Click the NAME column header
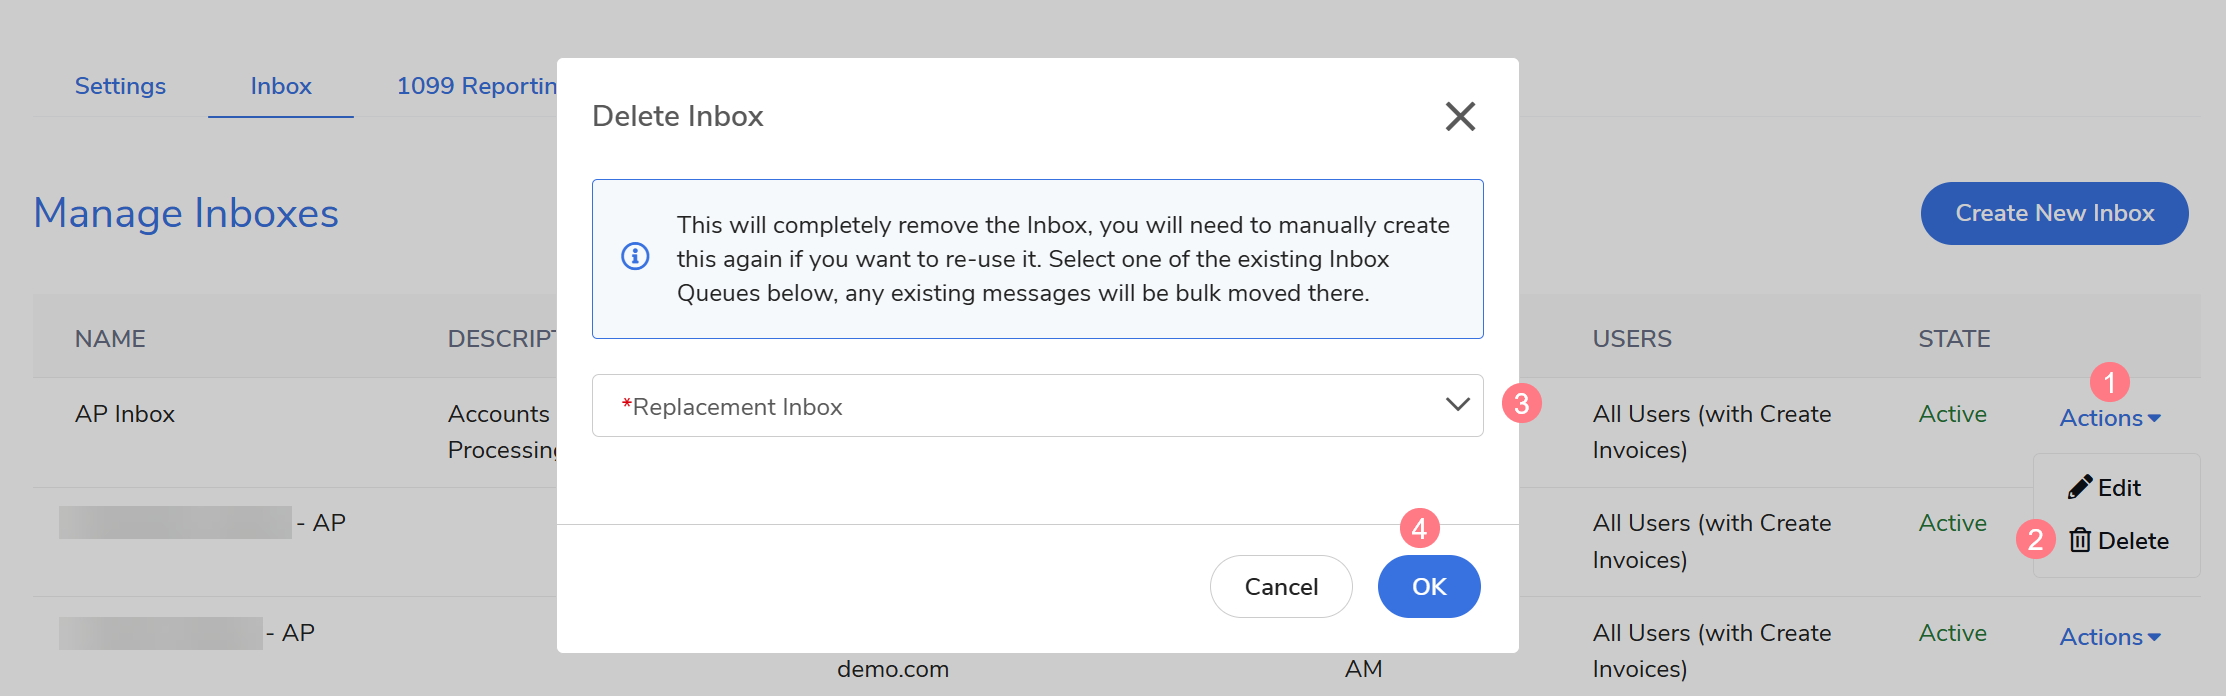Screen dimensions: 2226x696 pyautogui.click(x=110, y=339)
